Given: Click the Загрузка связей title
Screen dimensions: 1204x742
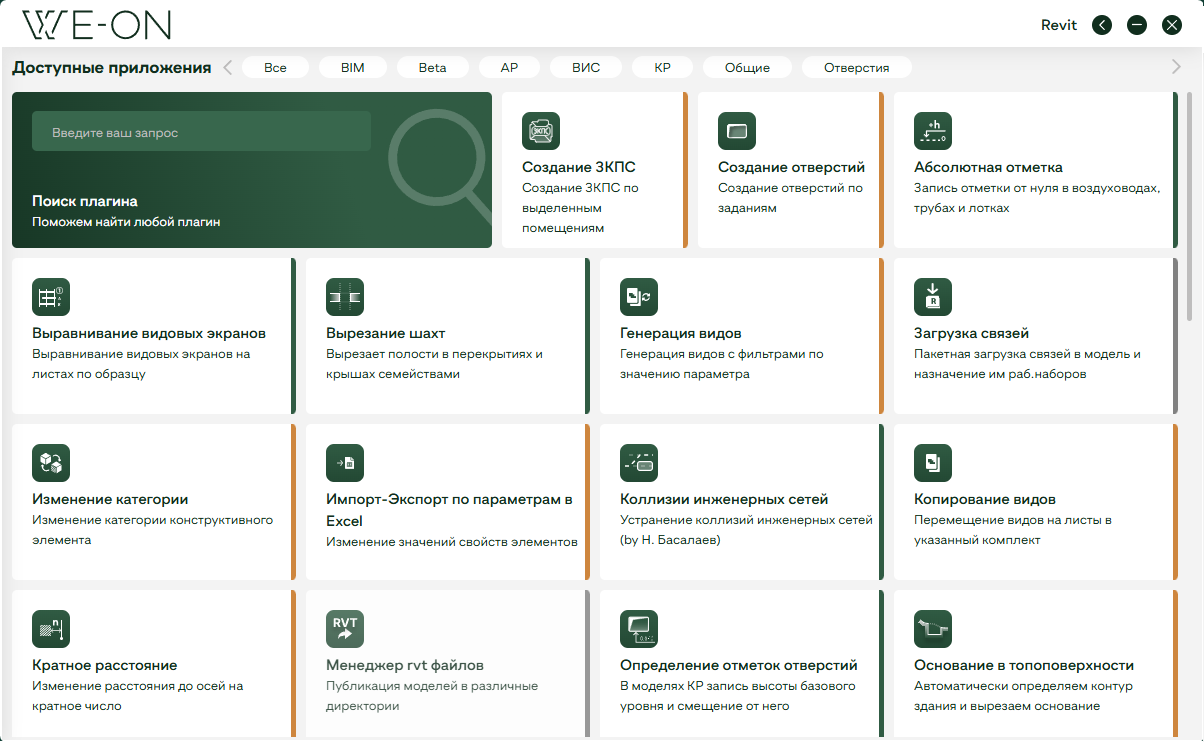Looking at the screenshot, I should (x=971, y=333).
